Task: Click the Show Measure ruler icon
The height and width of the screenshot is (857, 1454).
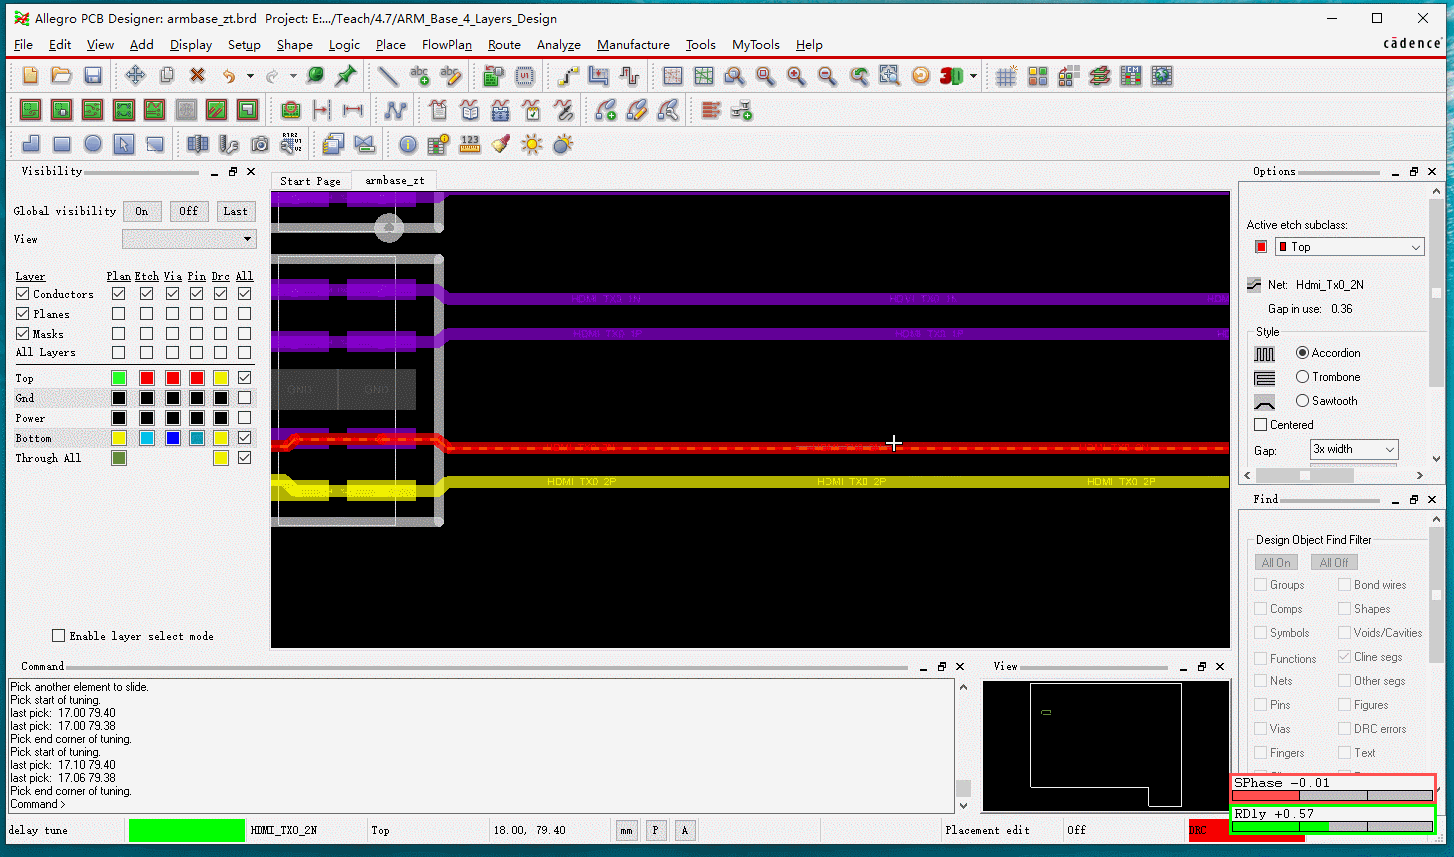Action: pos(470,145)
